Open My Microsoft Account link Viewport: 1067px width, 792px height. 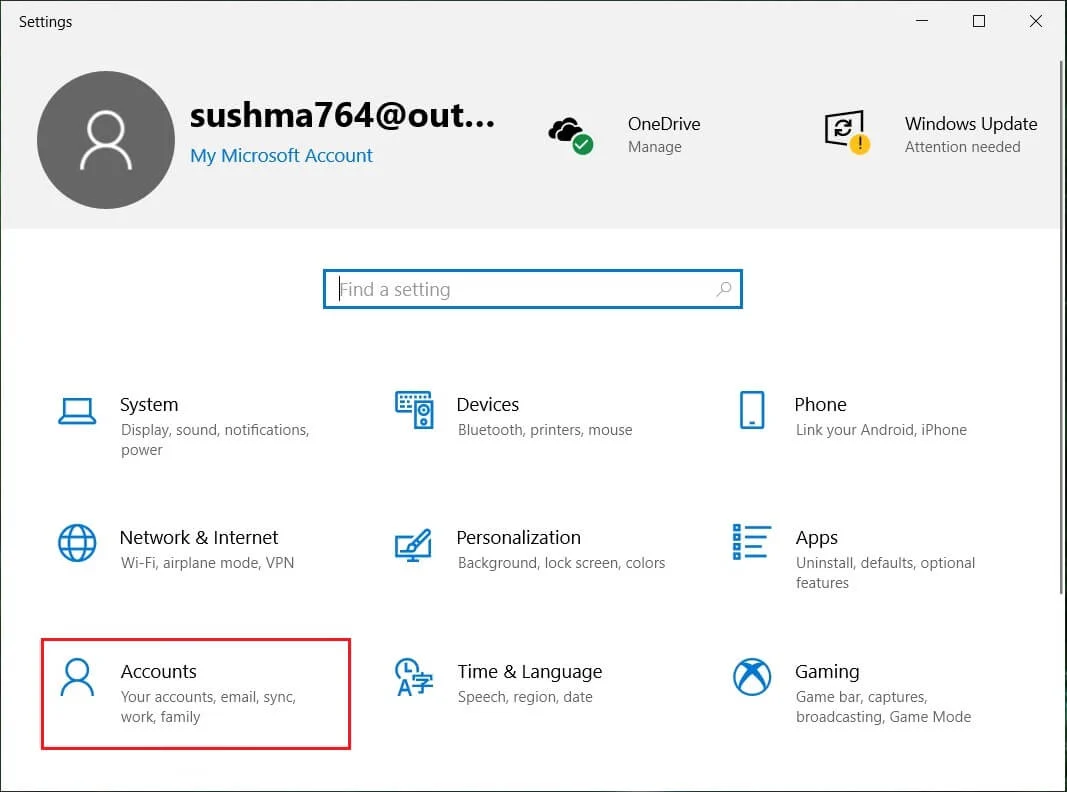[281, 156]
